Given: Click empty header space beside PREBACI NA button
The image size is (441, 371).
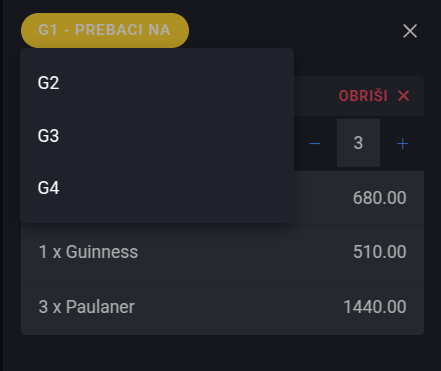Looking at the screenshot, I should (295, 31).
